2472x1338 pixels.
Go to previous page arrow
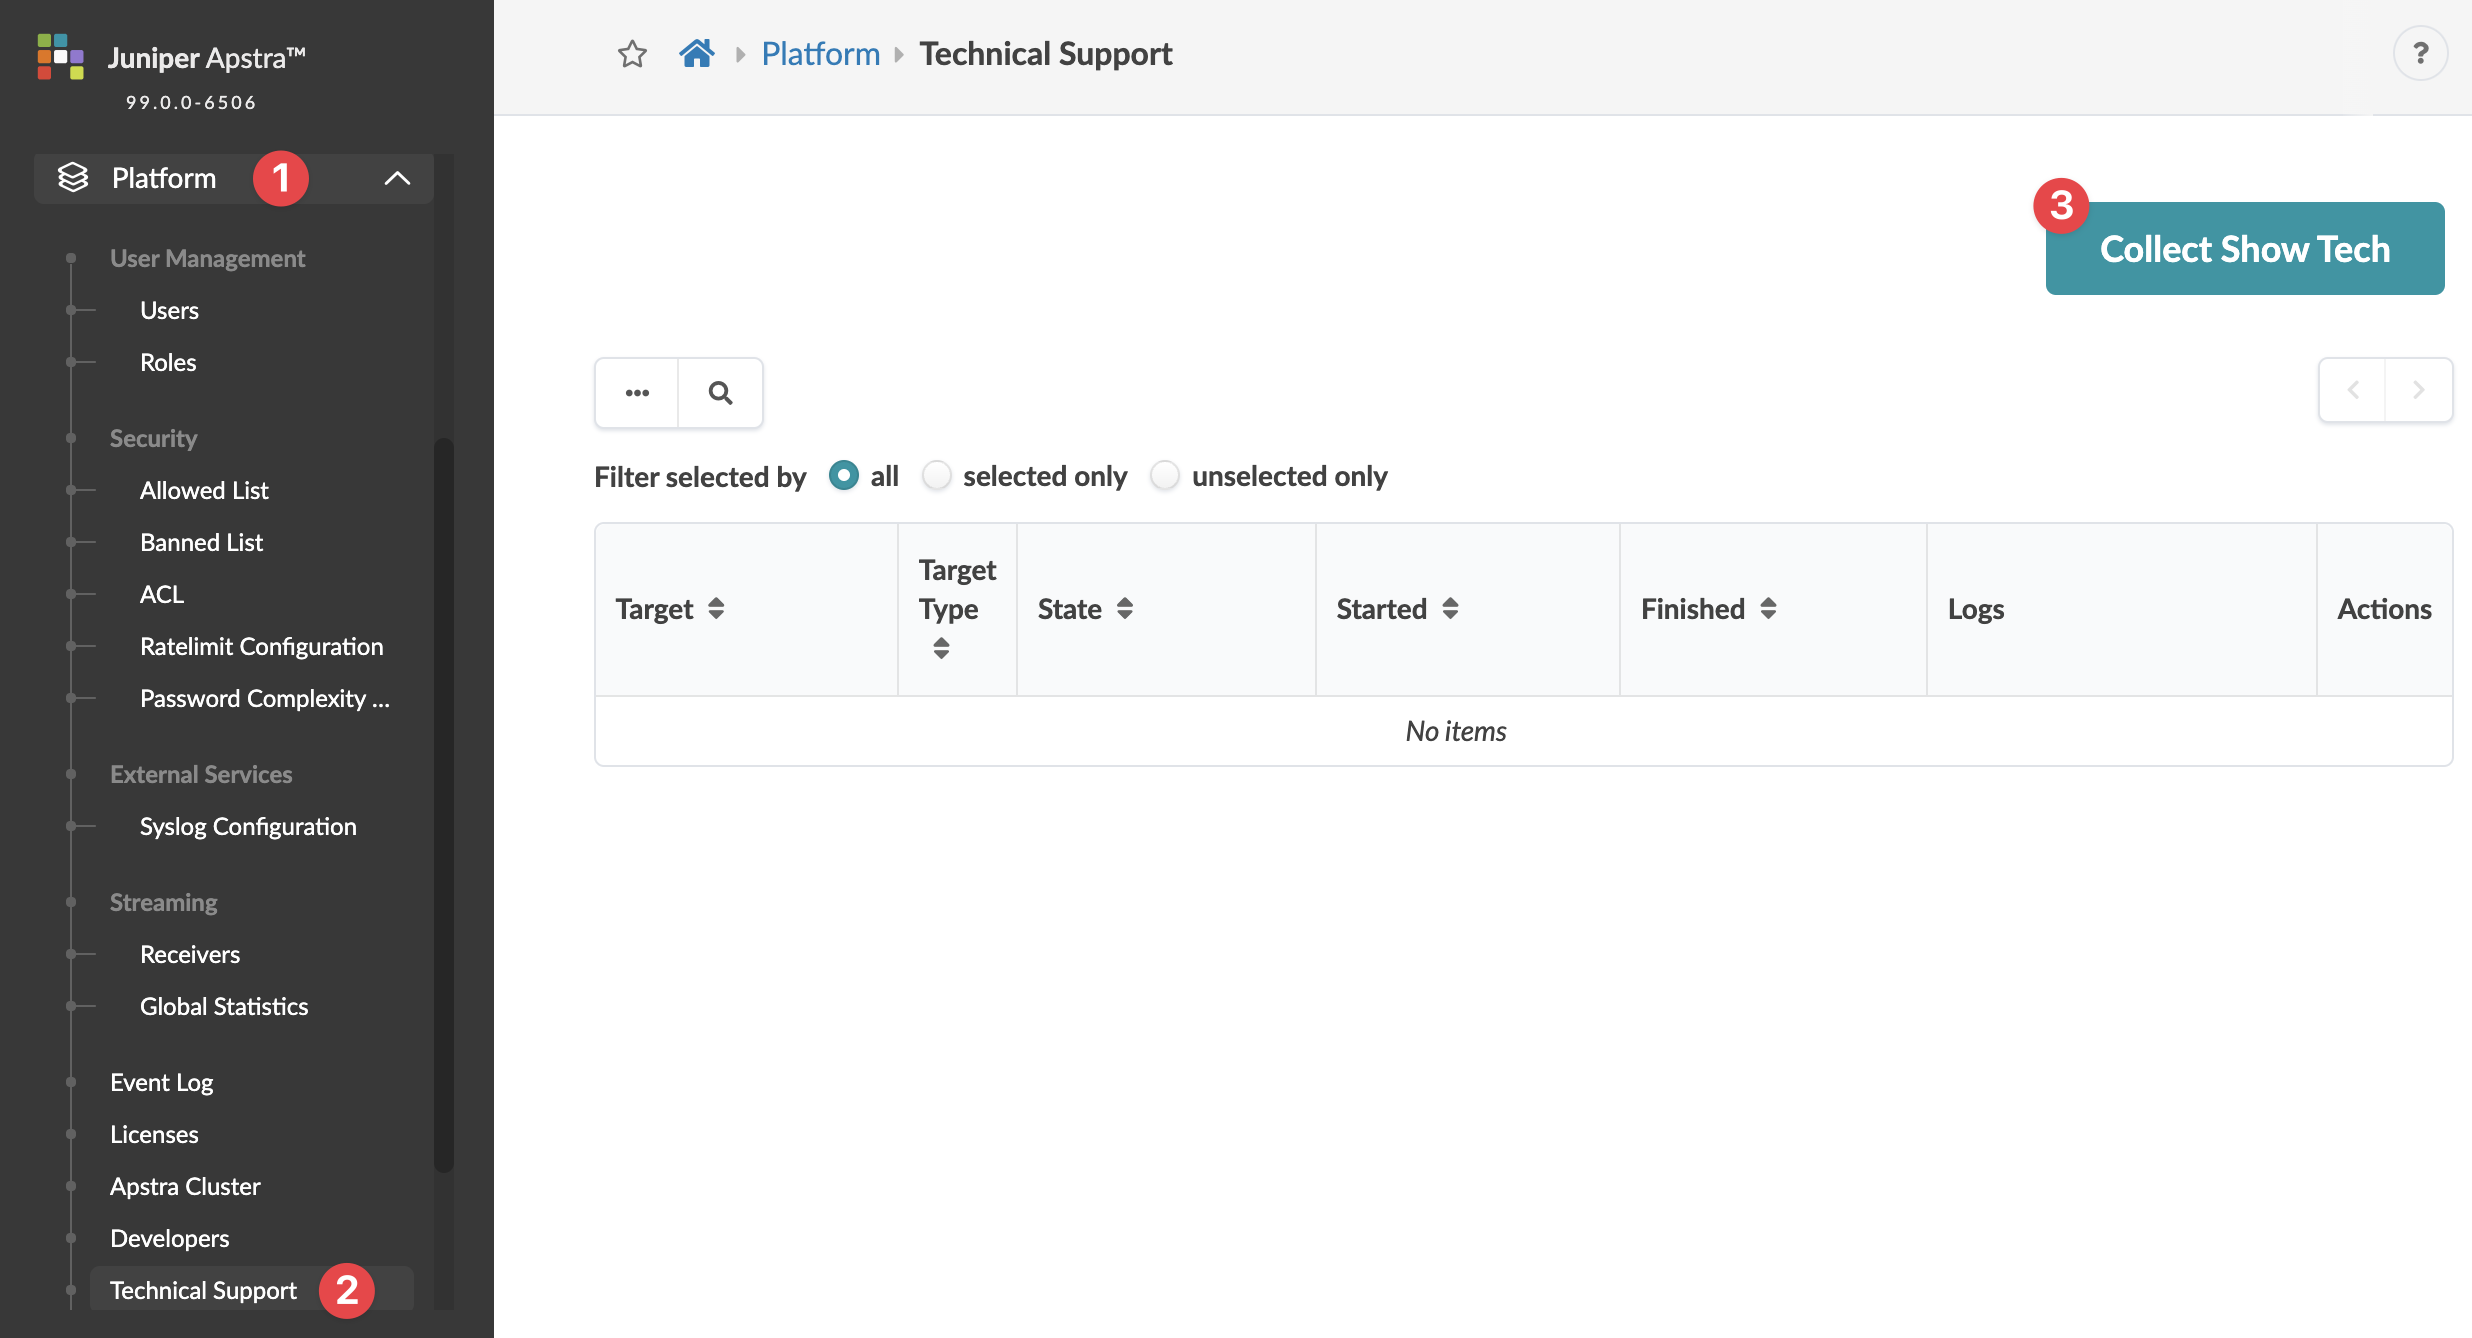coord(2353,390)
